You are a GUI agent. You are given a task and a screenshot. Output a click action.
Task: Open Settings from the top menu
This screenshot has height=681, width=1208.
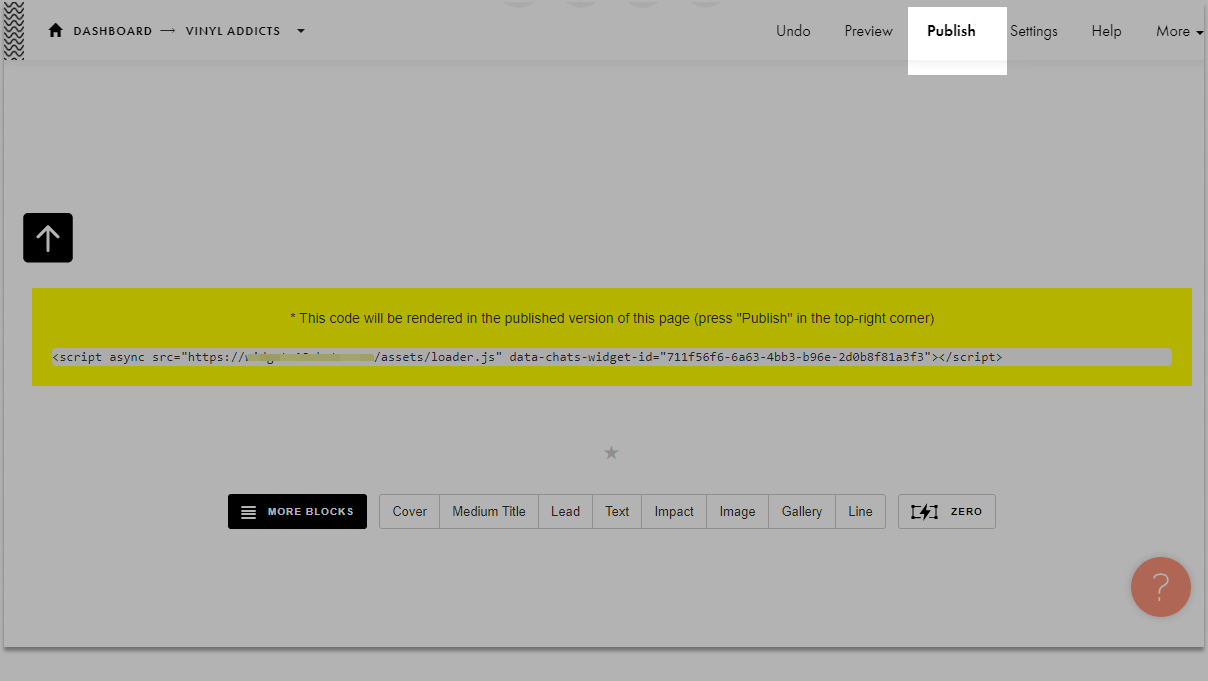pyautogui.click(x=1033, y=31)
